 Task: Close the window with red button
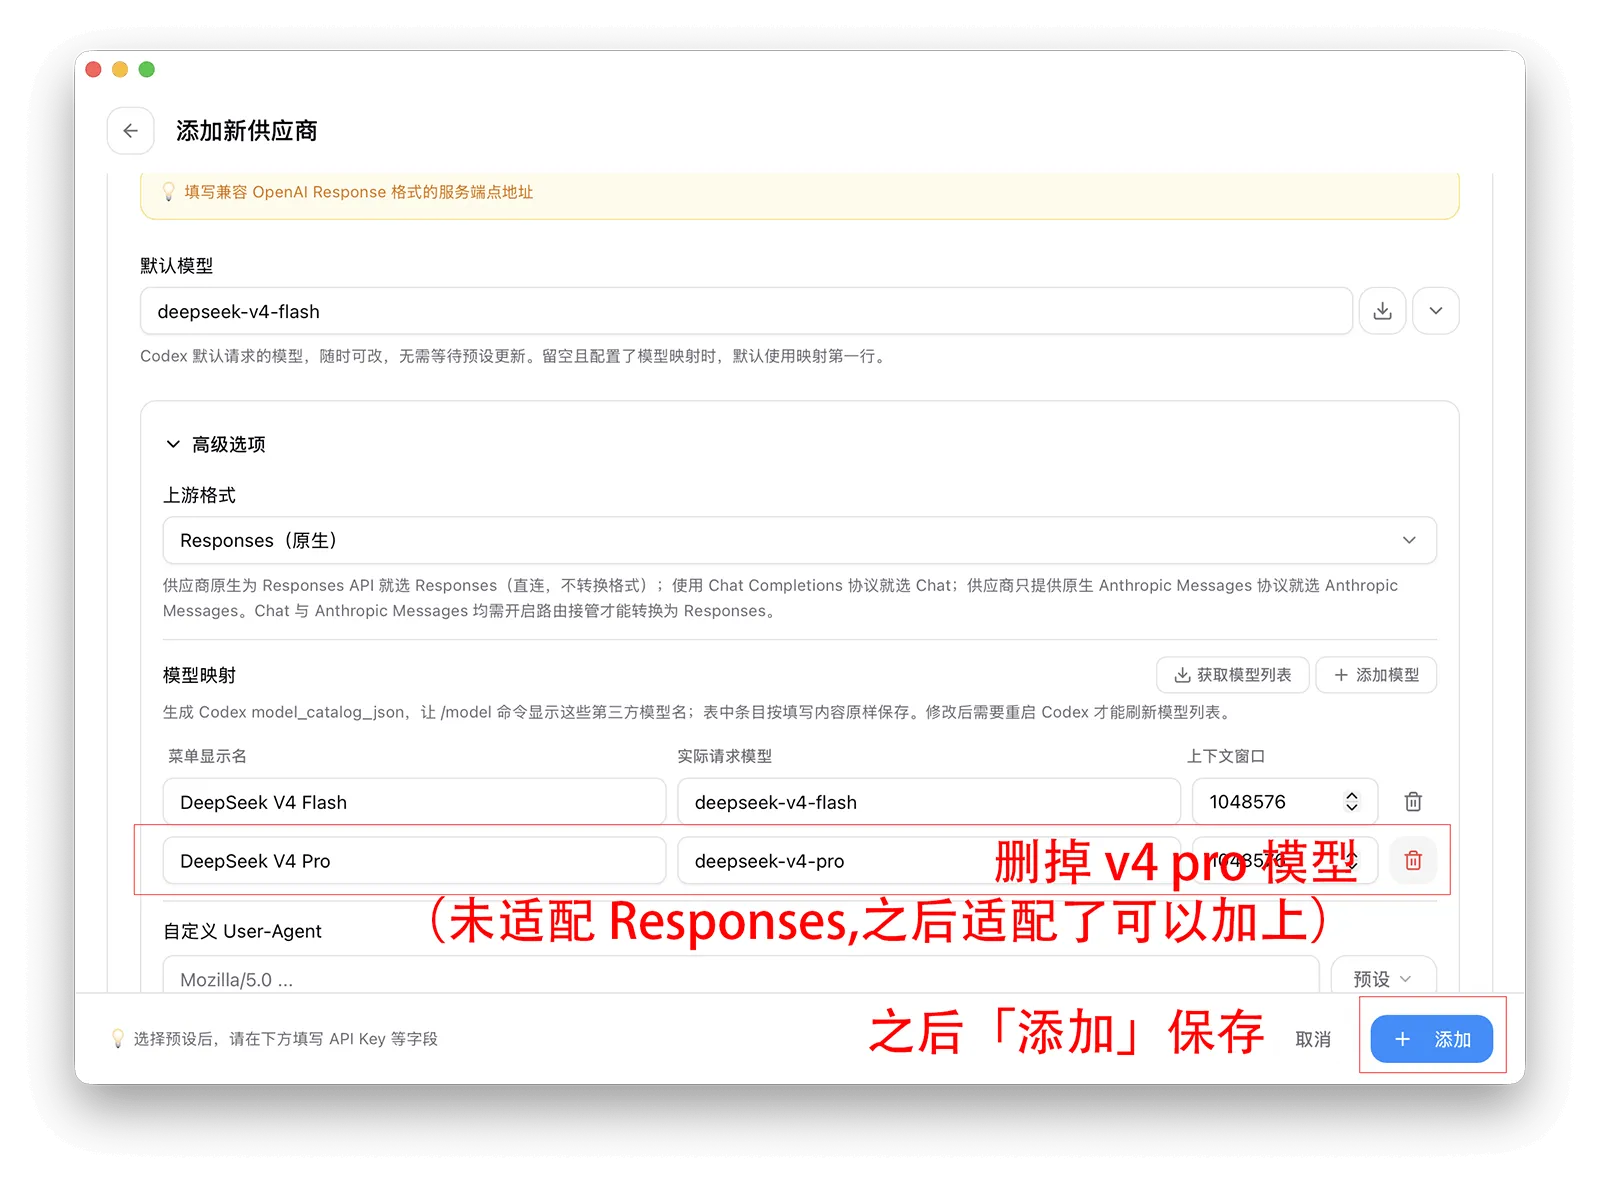pyautogui.click(x=94, y=69)
